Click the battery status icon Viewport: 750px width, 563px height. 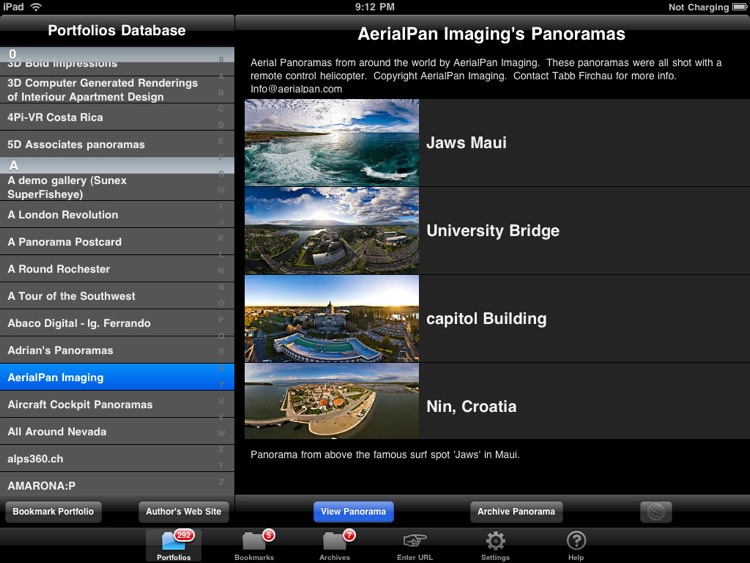pos(739,7)
